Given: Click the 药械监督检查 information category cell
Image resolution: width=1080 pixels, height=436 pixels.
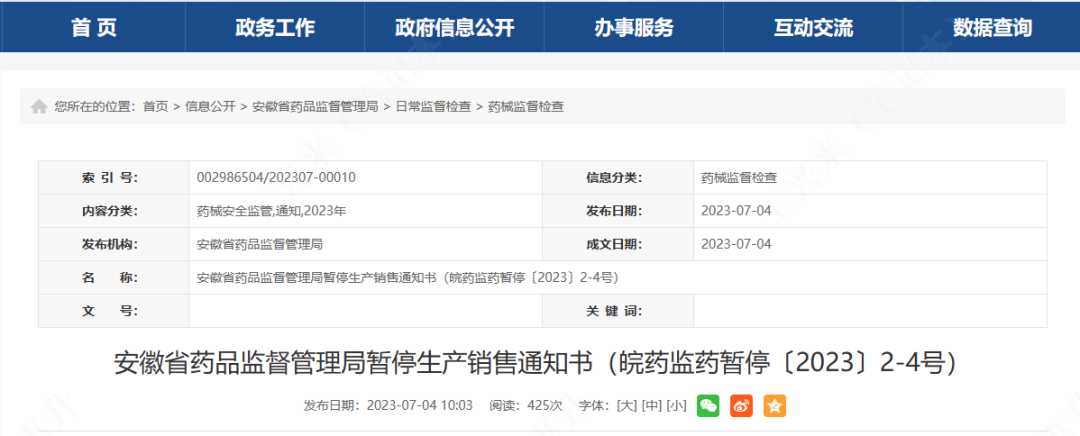Looking at the screenshot, I should pos(870,178).
